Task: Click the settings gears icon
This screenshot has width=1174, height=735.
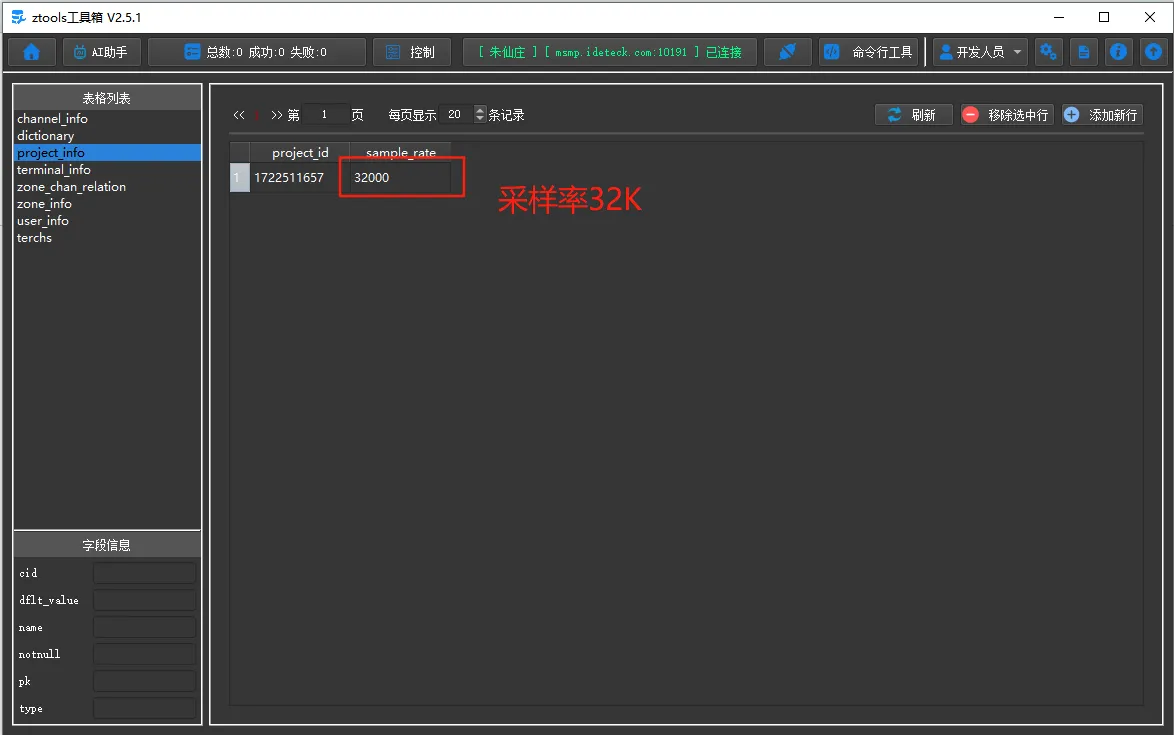Action: click(x=1048, y=51)
